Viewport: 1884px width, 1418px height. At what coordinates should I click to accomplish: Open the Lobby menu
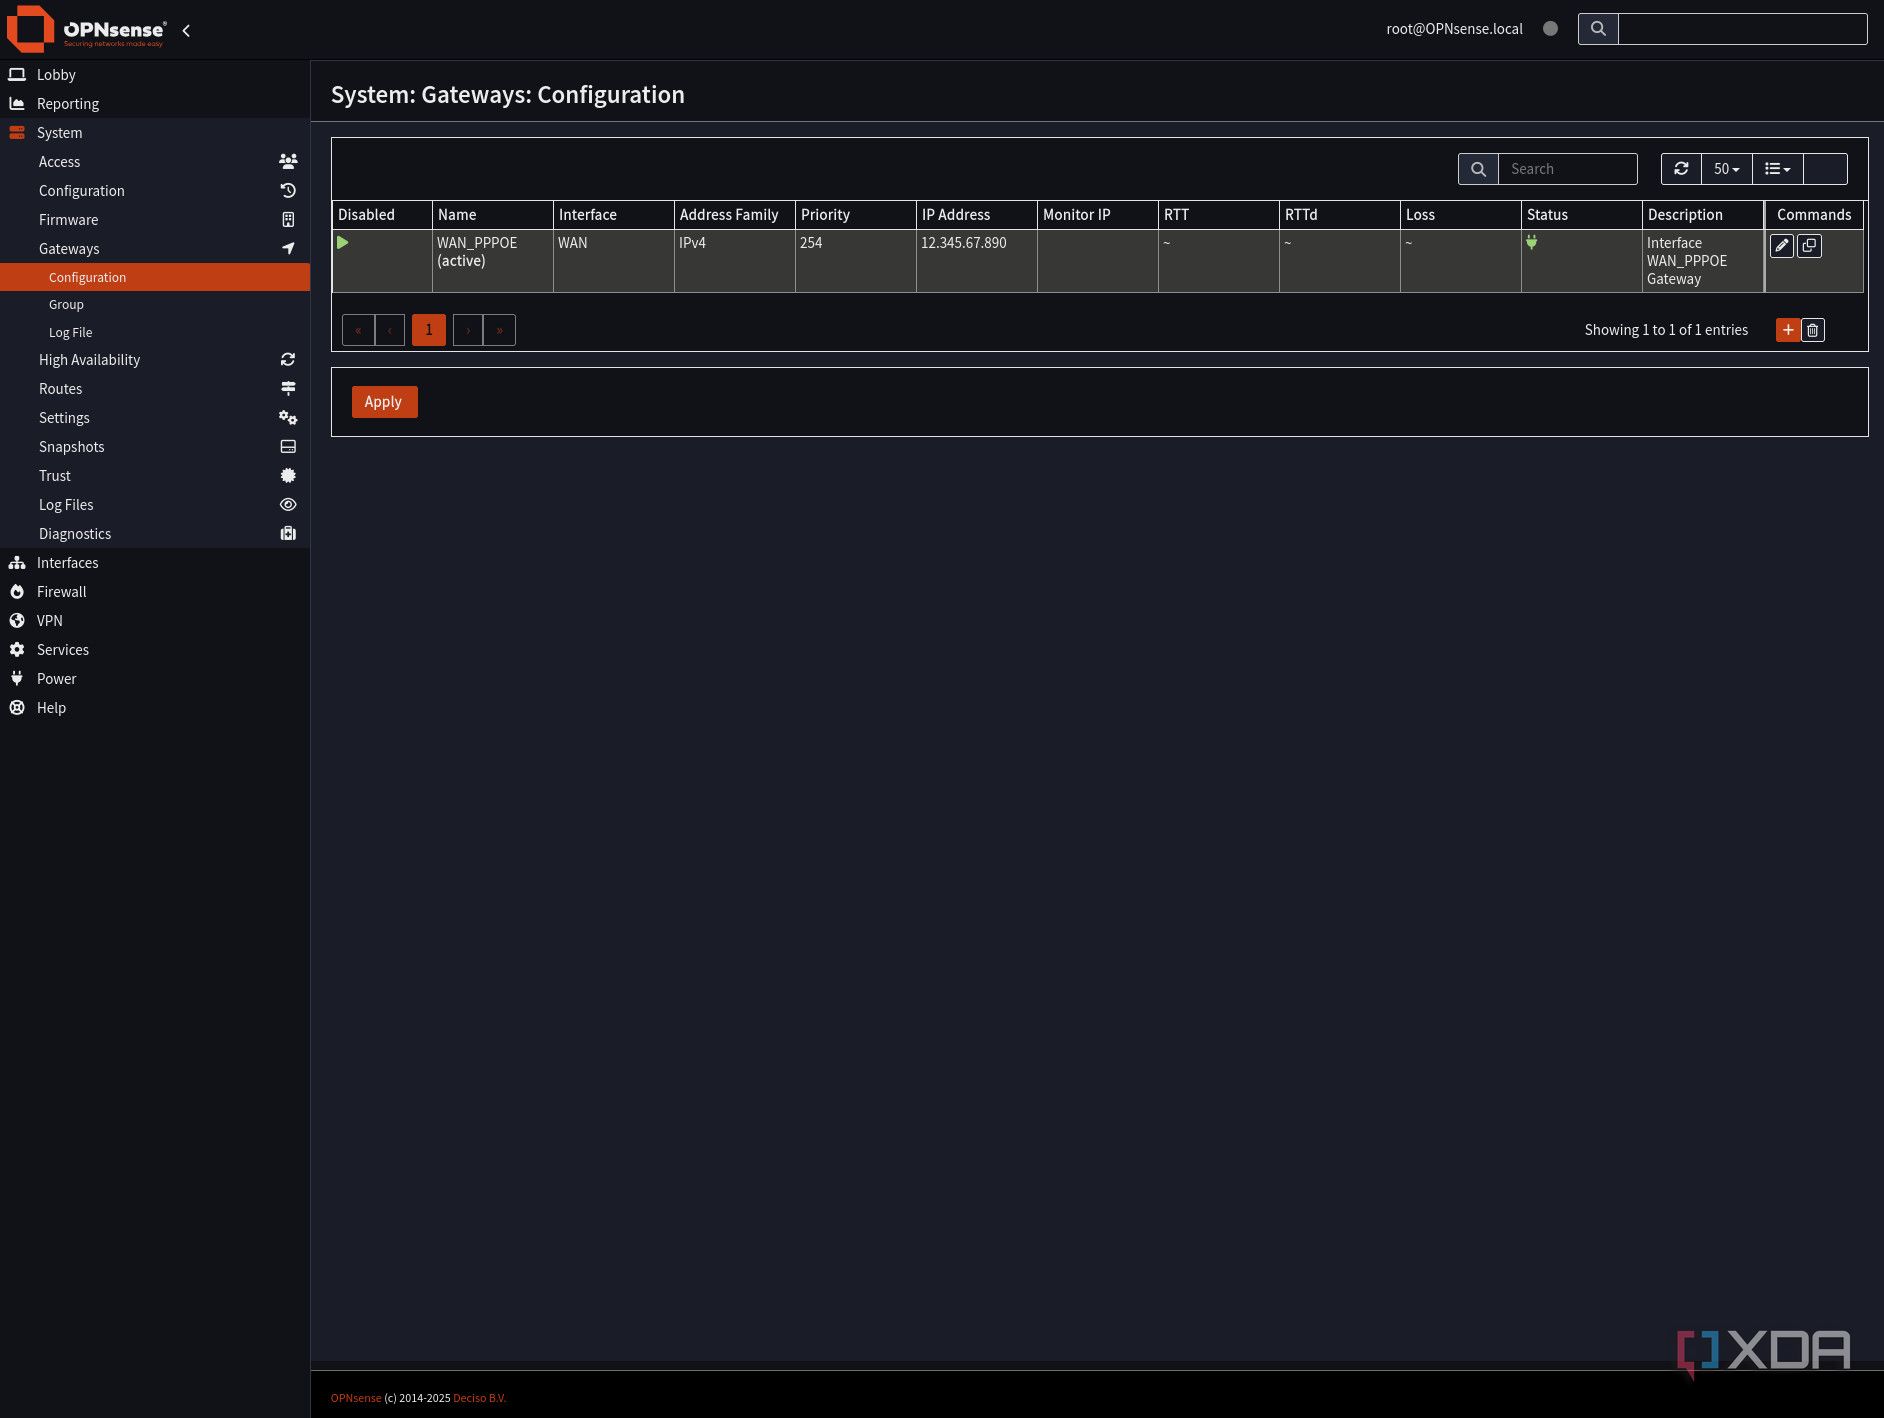tap(155, 75)
